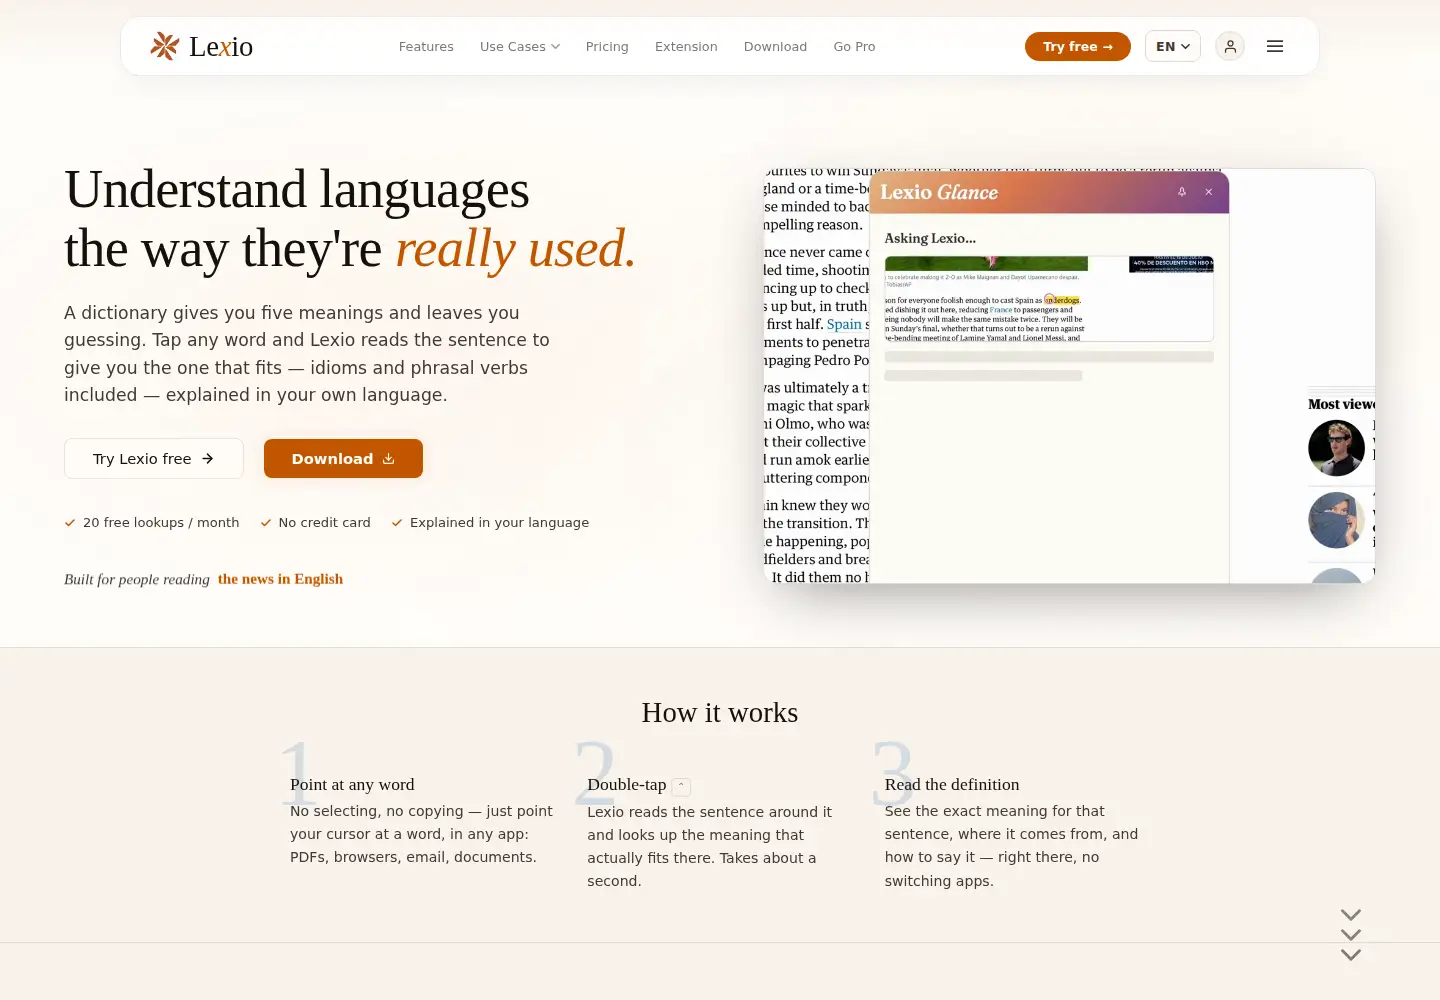Click the 'the news in English' text
The height and width of the screenshot is (1000, 1440).
[x=280, y=579]
